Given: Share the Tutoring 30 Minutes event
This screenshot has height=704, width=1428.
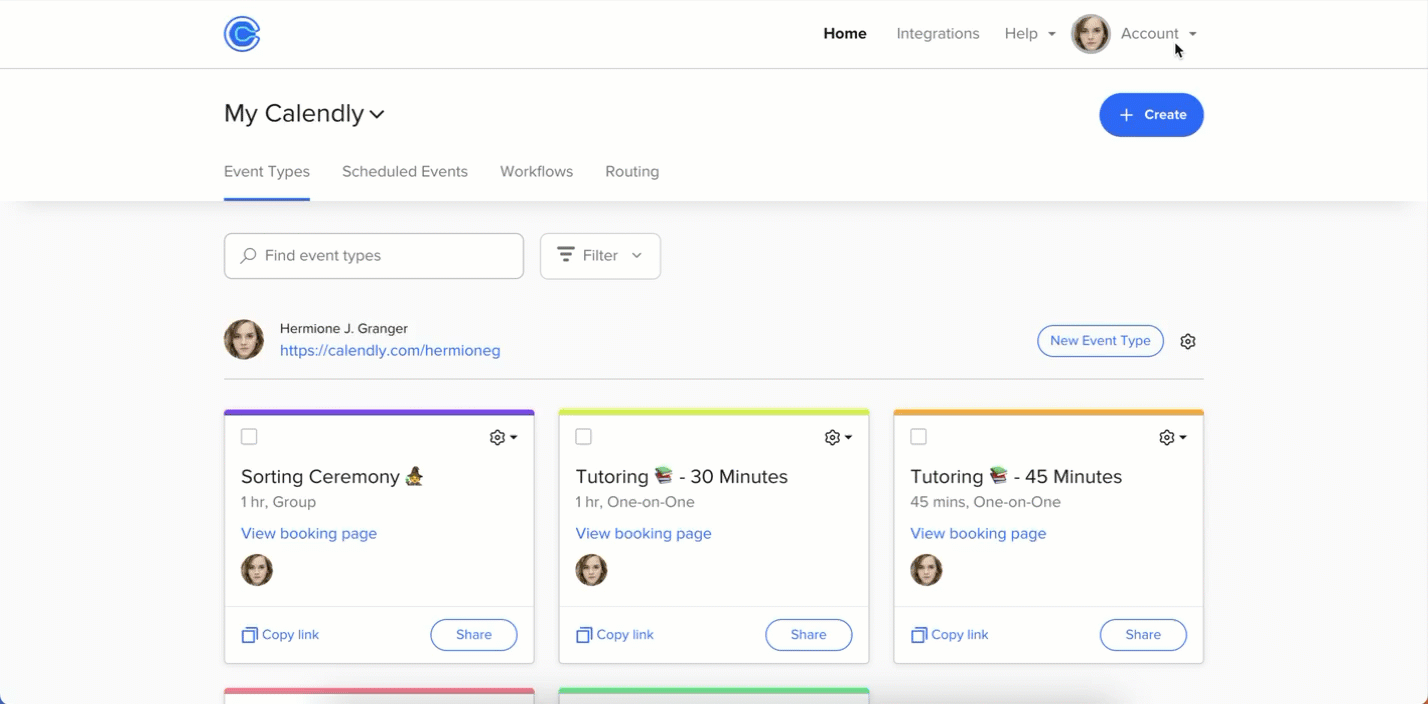Looking at the screenshot, I should point(809,635).
